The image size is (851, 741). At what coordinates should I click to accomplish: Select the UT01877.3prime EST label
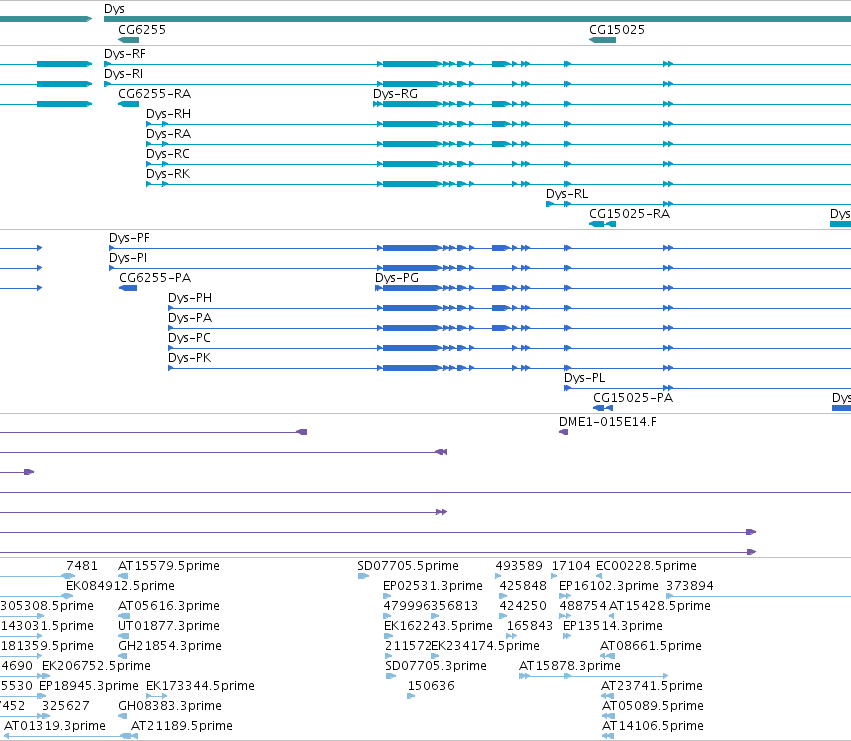point(169,626)
